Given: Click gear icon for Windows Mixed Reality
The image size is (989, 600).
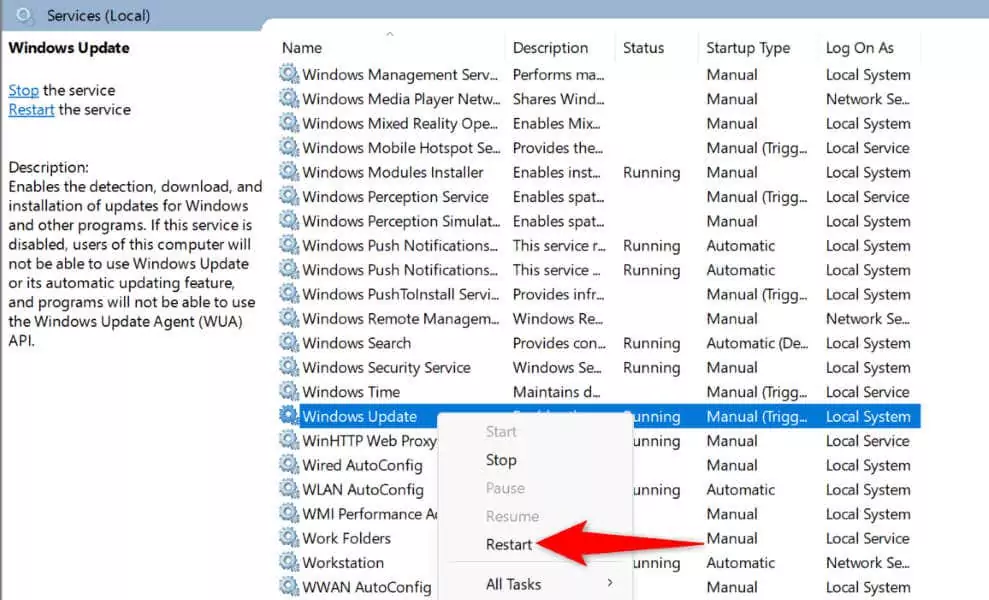Looking at the screenshot, I should click(x=289, y=123).
